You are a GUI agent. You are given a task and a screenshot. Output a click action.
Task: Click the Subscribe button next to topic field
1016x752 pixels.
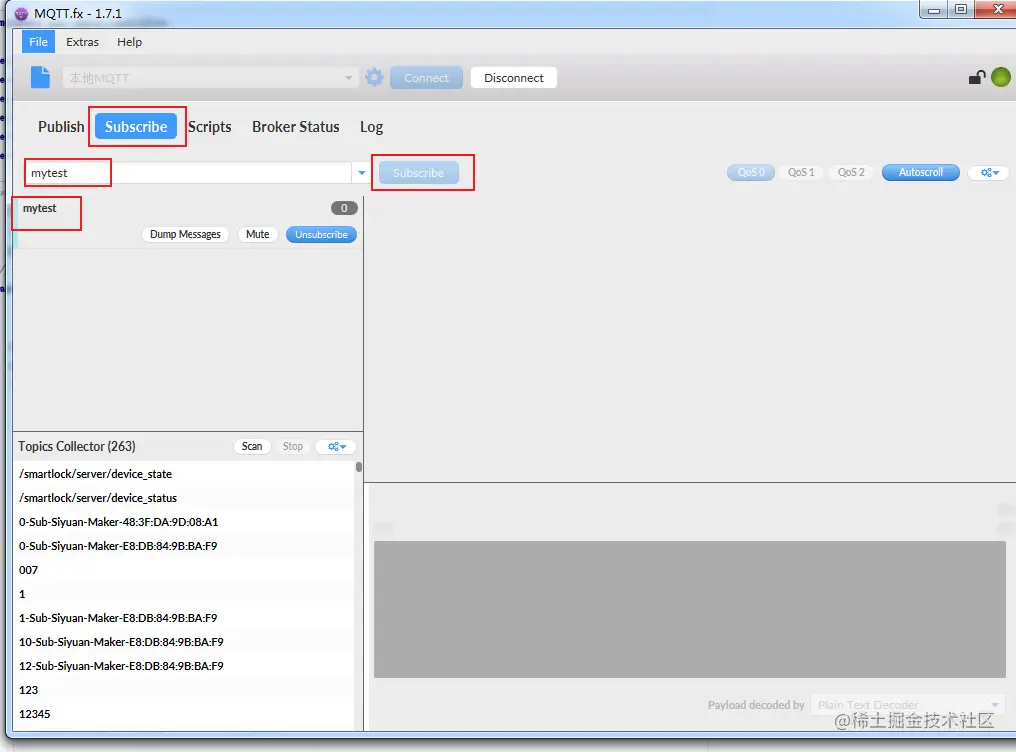(x=419, y=173)
